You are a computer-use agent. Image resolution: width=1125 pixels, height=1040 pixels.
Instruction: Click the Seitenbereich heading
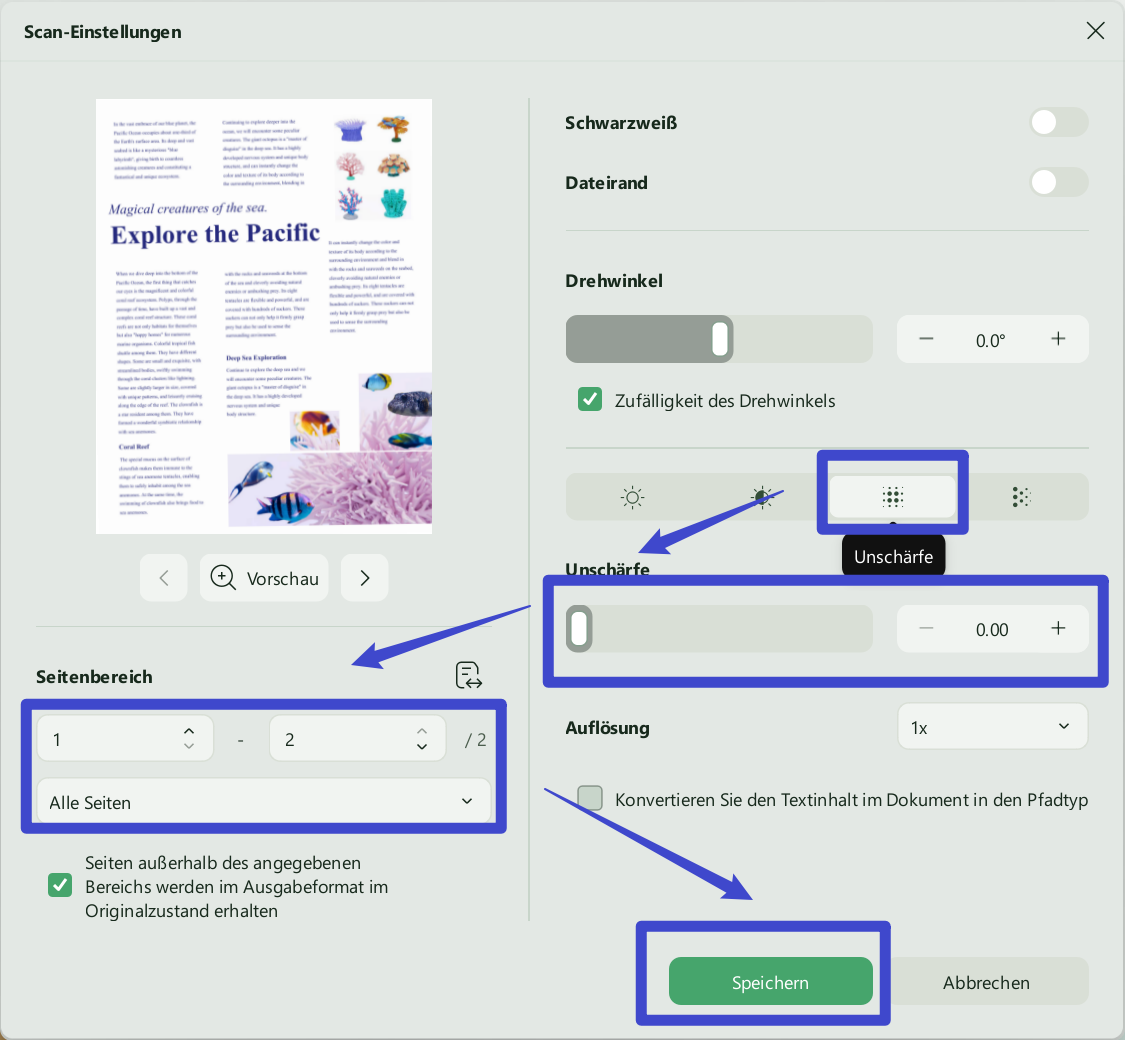pyautogui.click(x=94, y=676)
